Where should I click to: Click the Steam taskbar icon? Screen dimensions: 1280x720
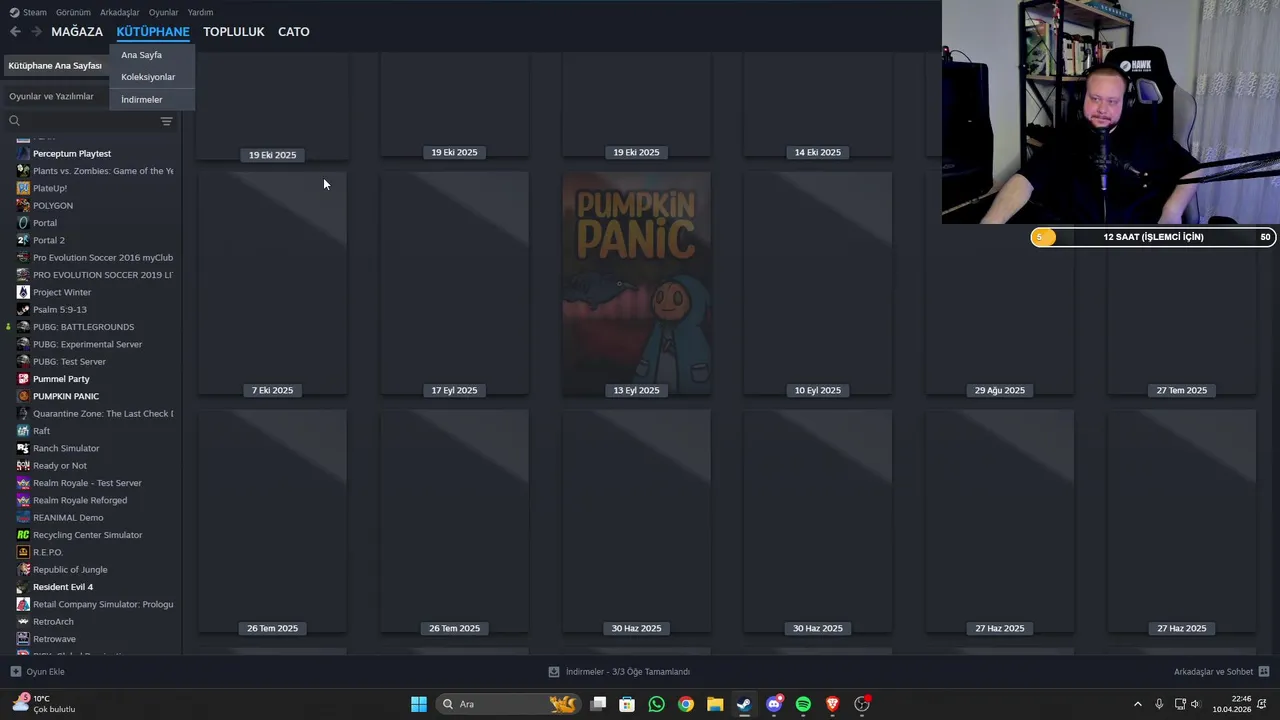tap(744, 704)
